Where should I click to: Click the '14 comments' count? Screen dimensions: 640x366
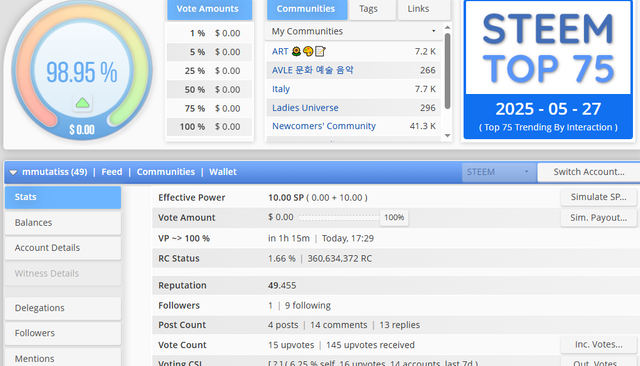click(339, 325)
